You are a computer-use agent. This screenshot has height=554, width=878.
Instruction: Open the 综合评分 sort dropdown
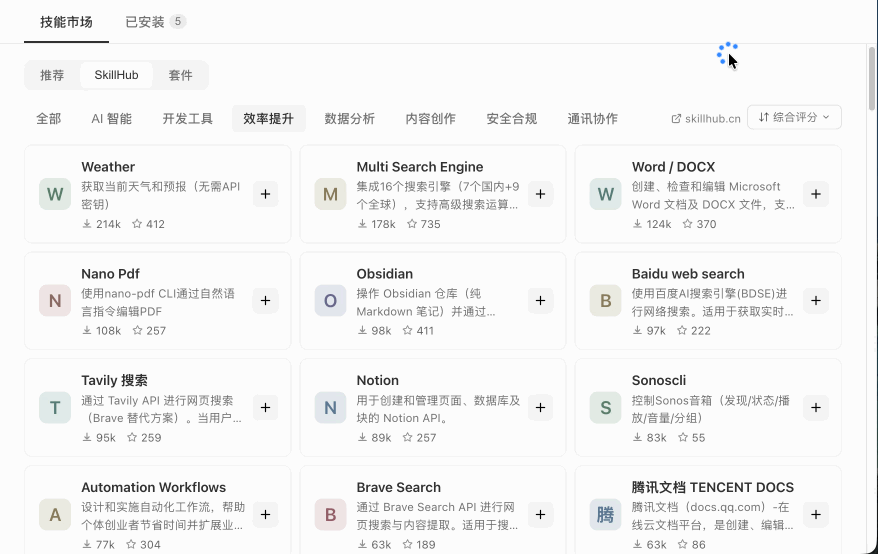click(x=794, y=117)
